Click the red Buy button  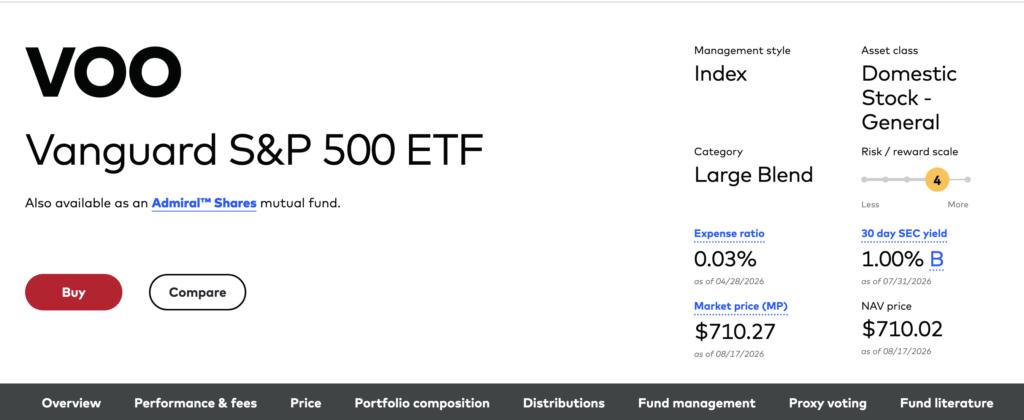(x=73, y=292)
